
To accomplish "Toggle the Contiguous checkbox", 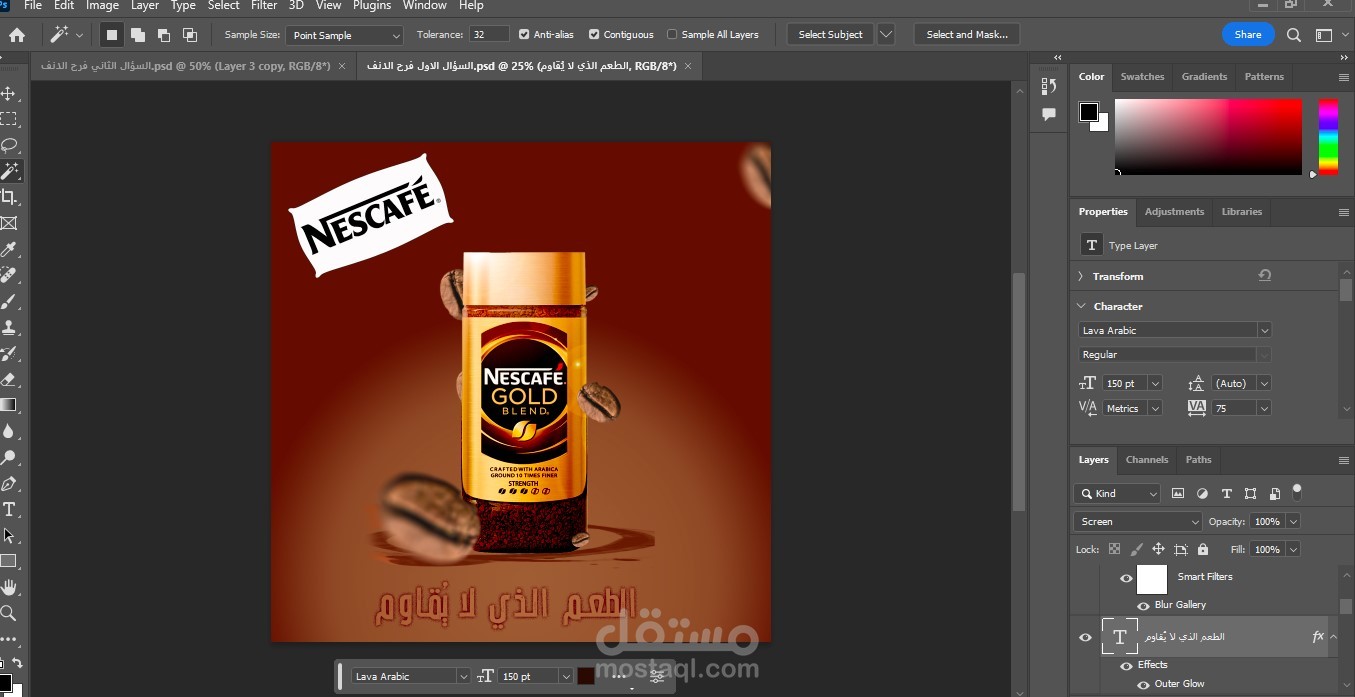I will pos(594,34).
